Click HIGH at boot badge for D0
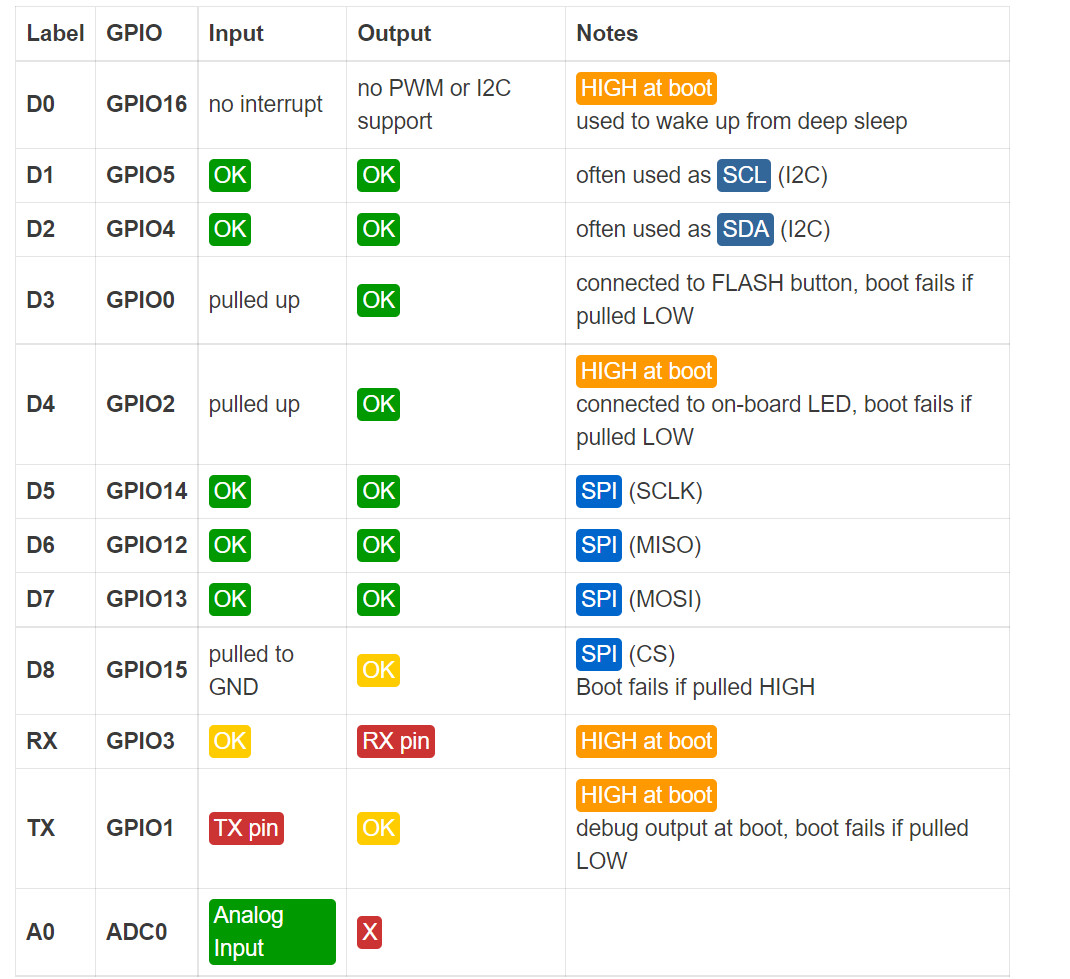Image resolution: width=1070 pixels, height=979 pixels. click(x=646, y=88)
